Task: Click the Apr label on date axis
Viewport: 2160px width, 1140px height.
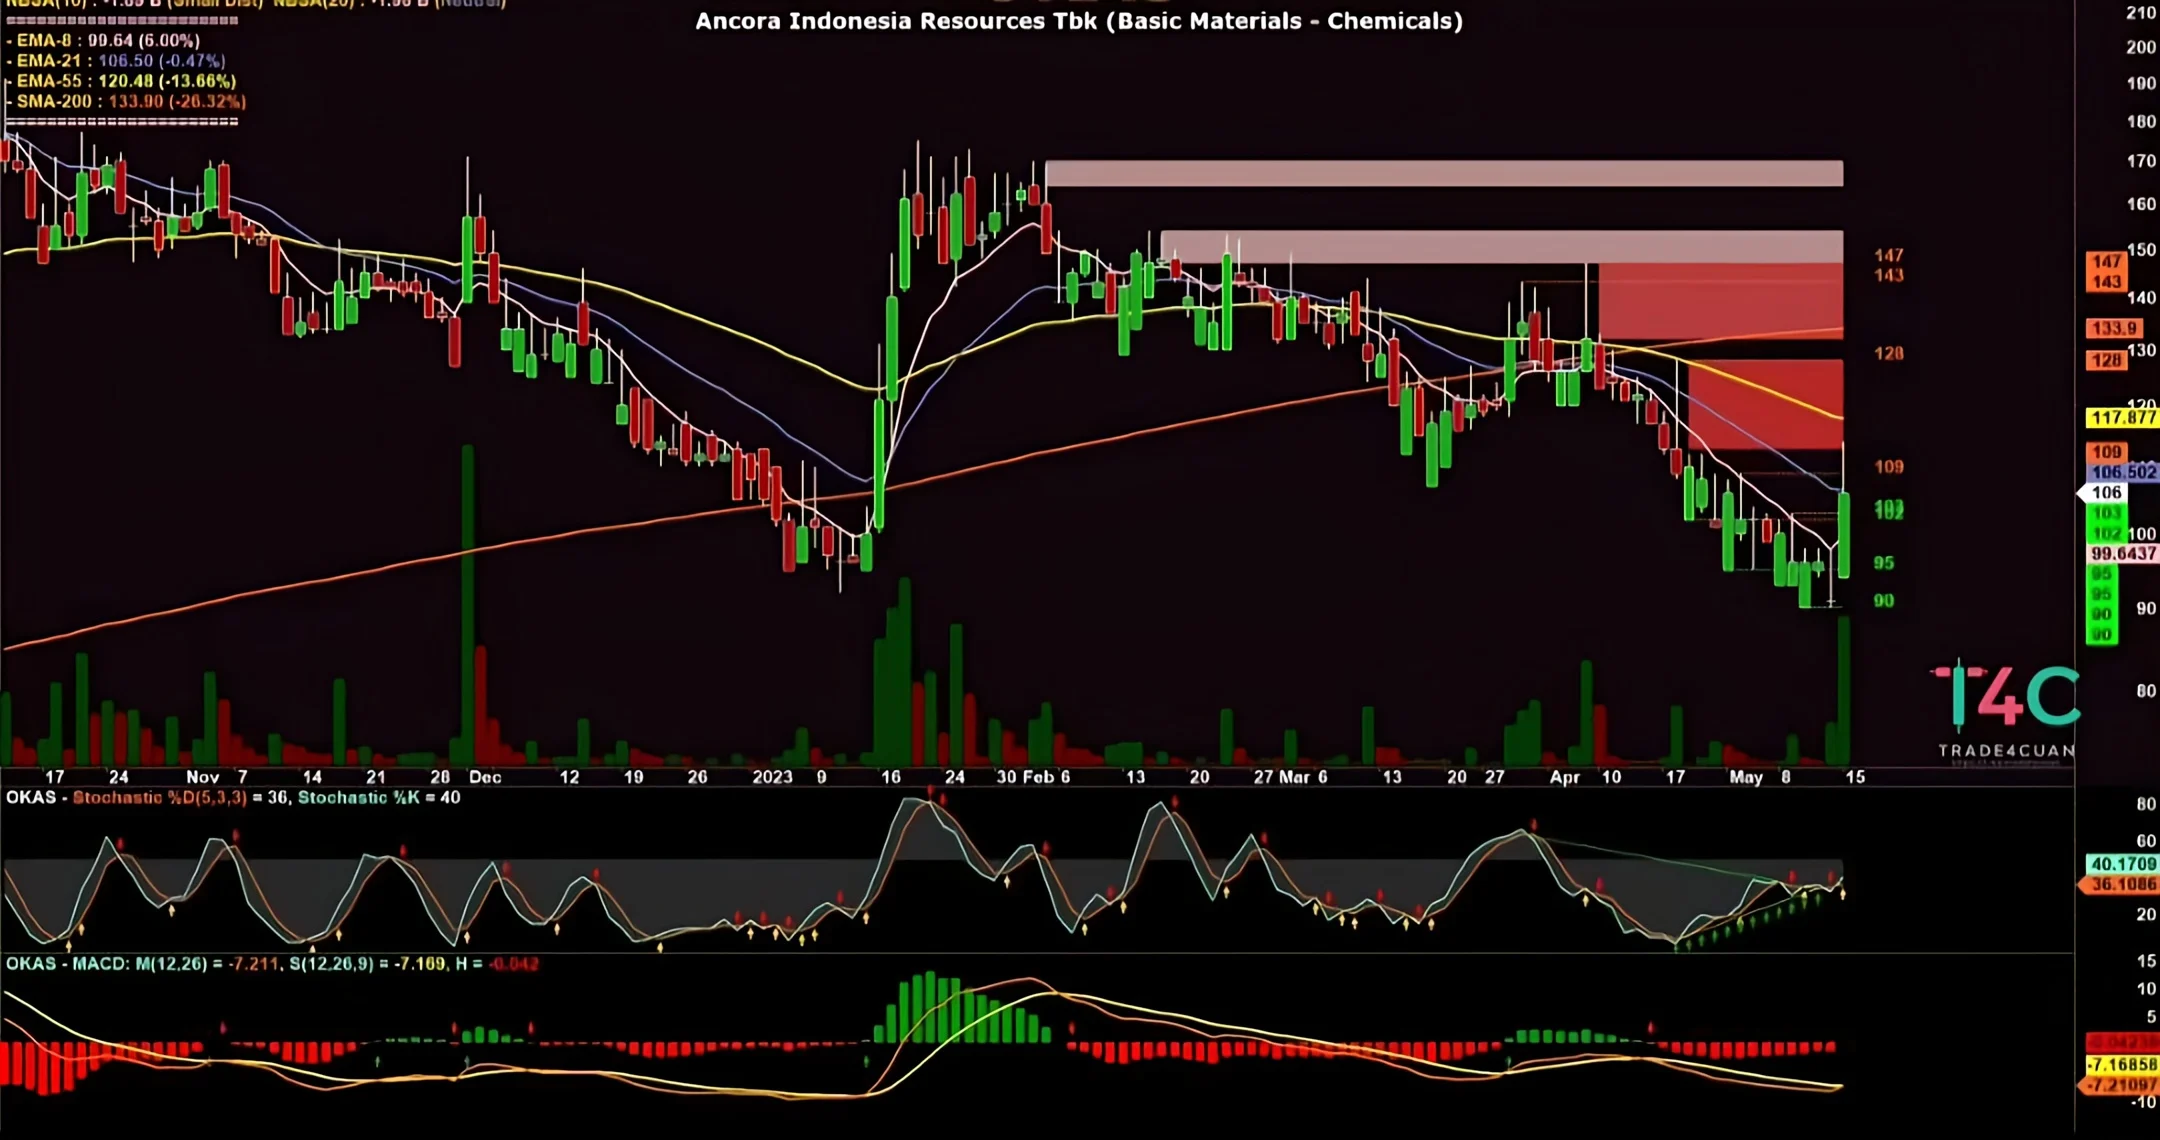Action: coord(1564,777)
